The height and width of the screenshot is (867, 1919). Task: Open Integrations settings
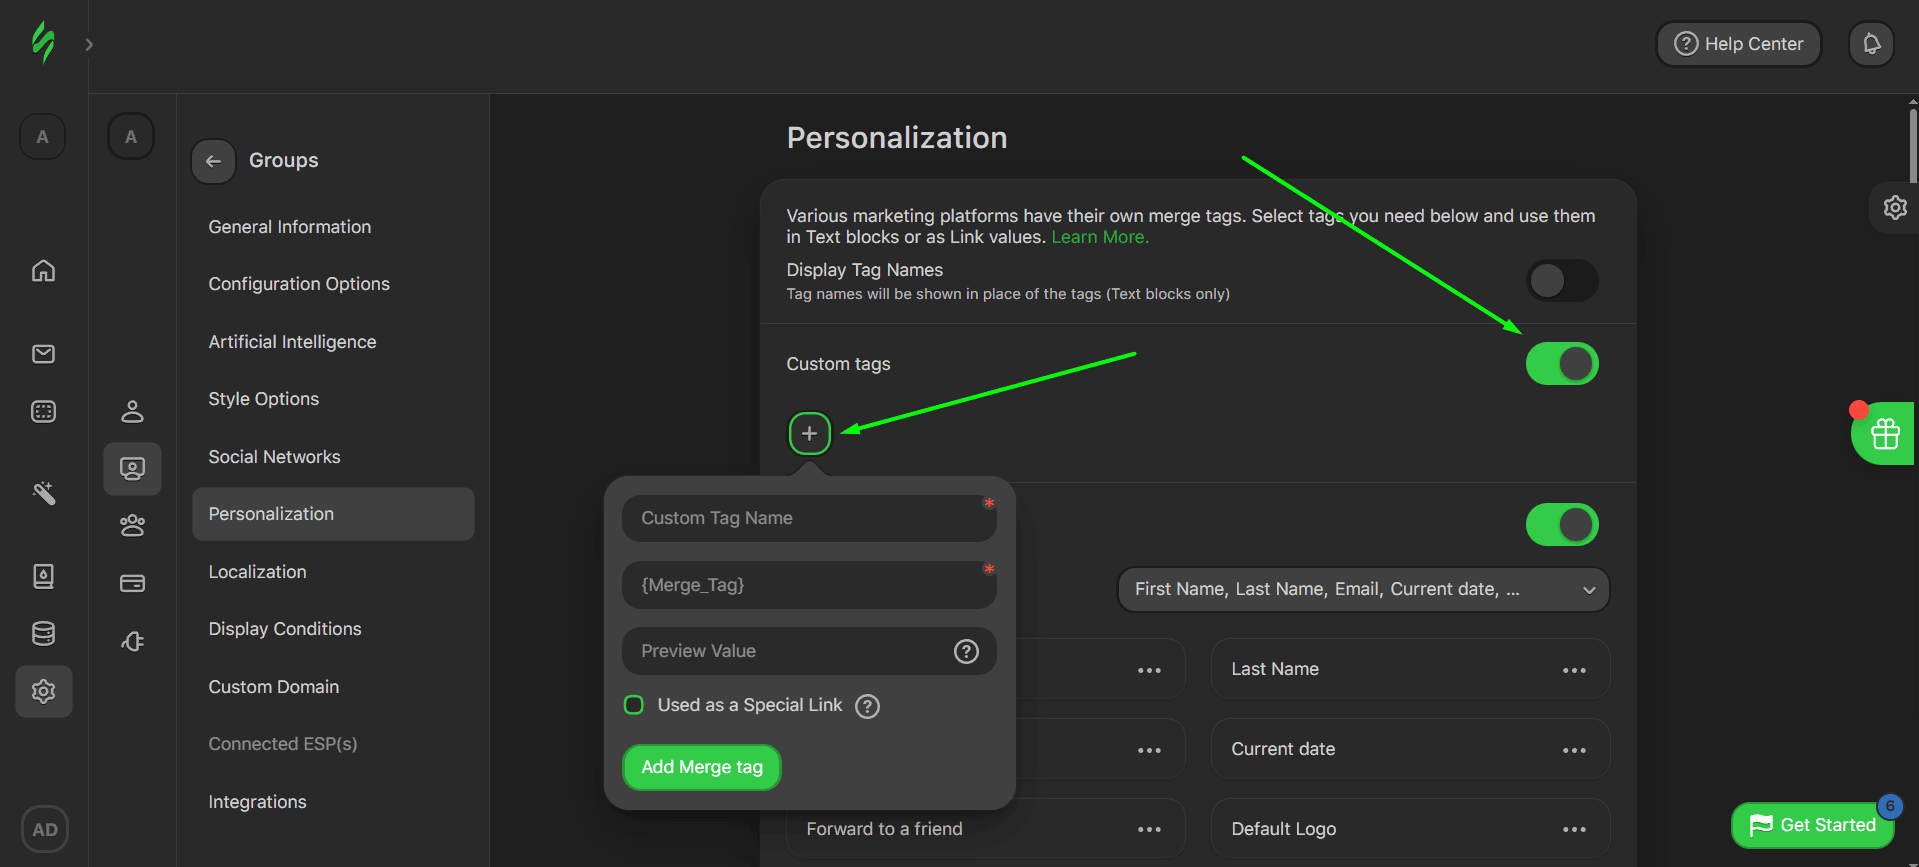click(333, 802)
